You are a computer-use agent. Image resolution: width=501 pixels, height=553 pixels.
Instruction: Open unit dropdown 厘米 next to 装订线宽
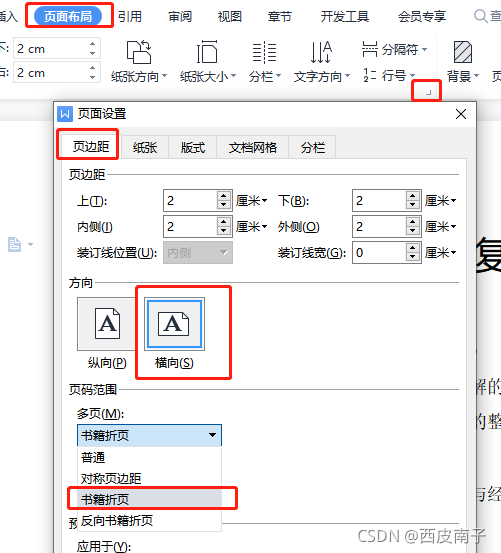point(440,253)
